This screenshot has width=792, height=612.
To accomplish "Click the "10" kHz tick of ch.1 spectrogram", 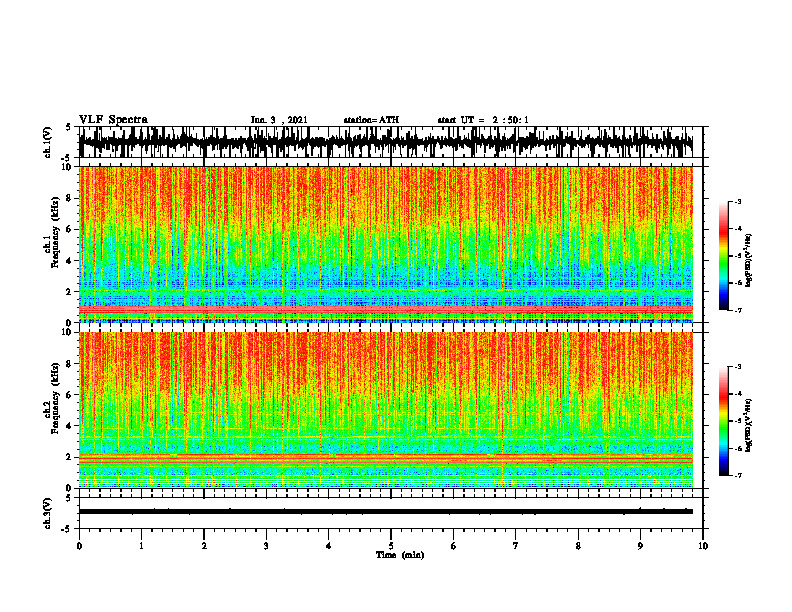I will [67, 168].
